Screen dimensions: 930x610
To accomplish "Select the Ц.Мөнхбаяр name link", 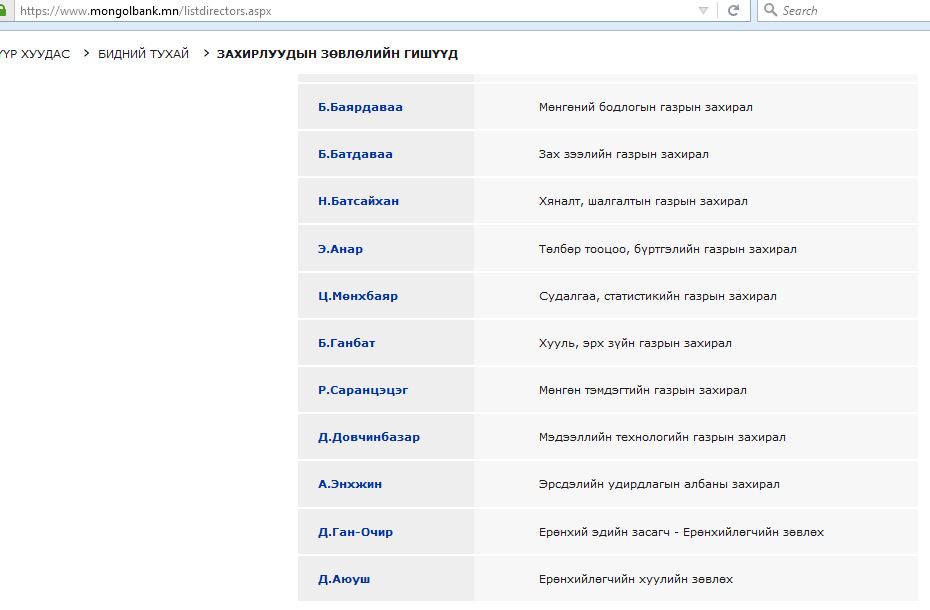I will (358, 296).
